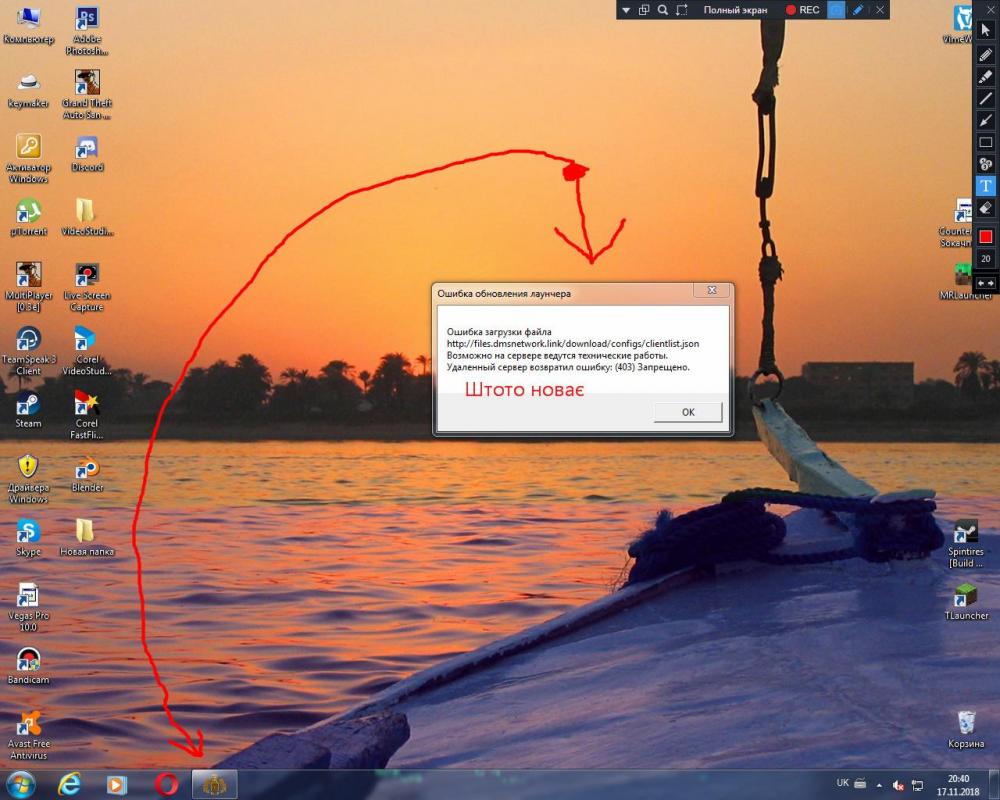Select the Pencil drawing tool

point(986,54)
